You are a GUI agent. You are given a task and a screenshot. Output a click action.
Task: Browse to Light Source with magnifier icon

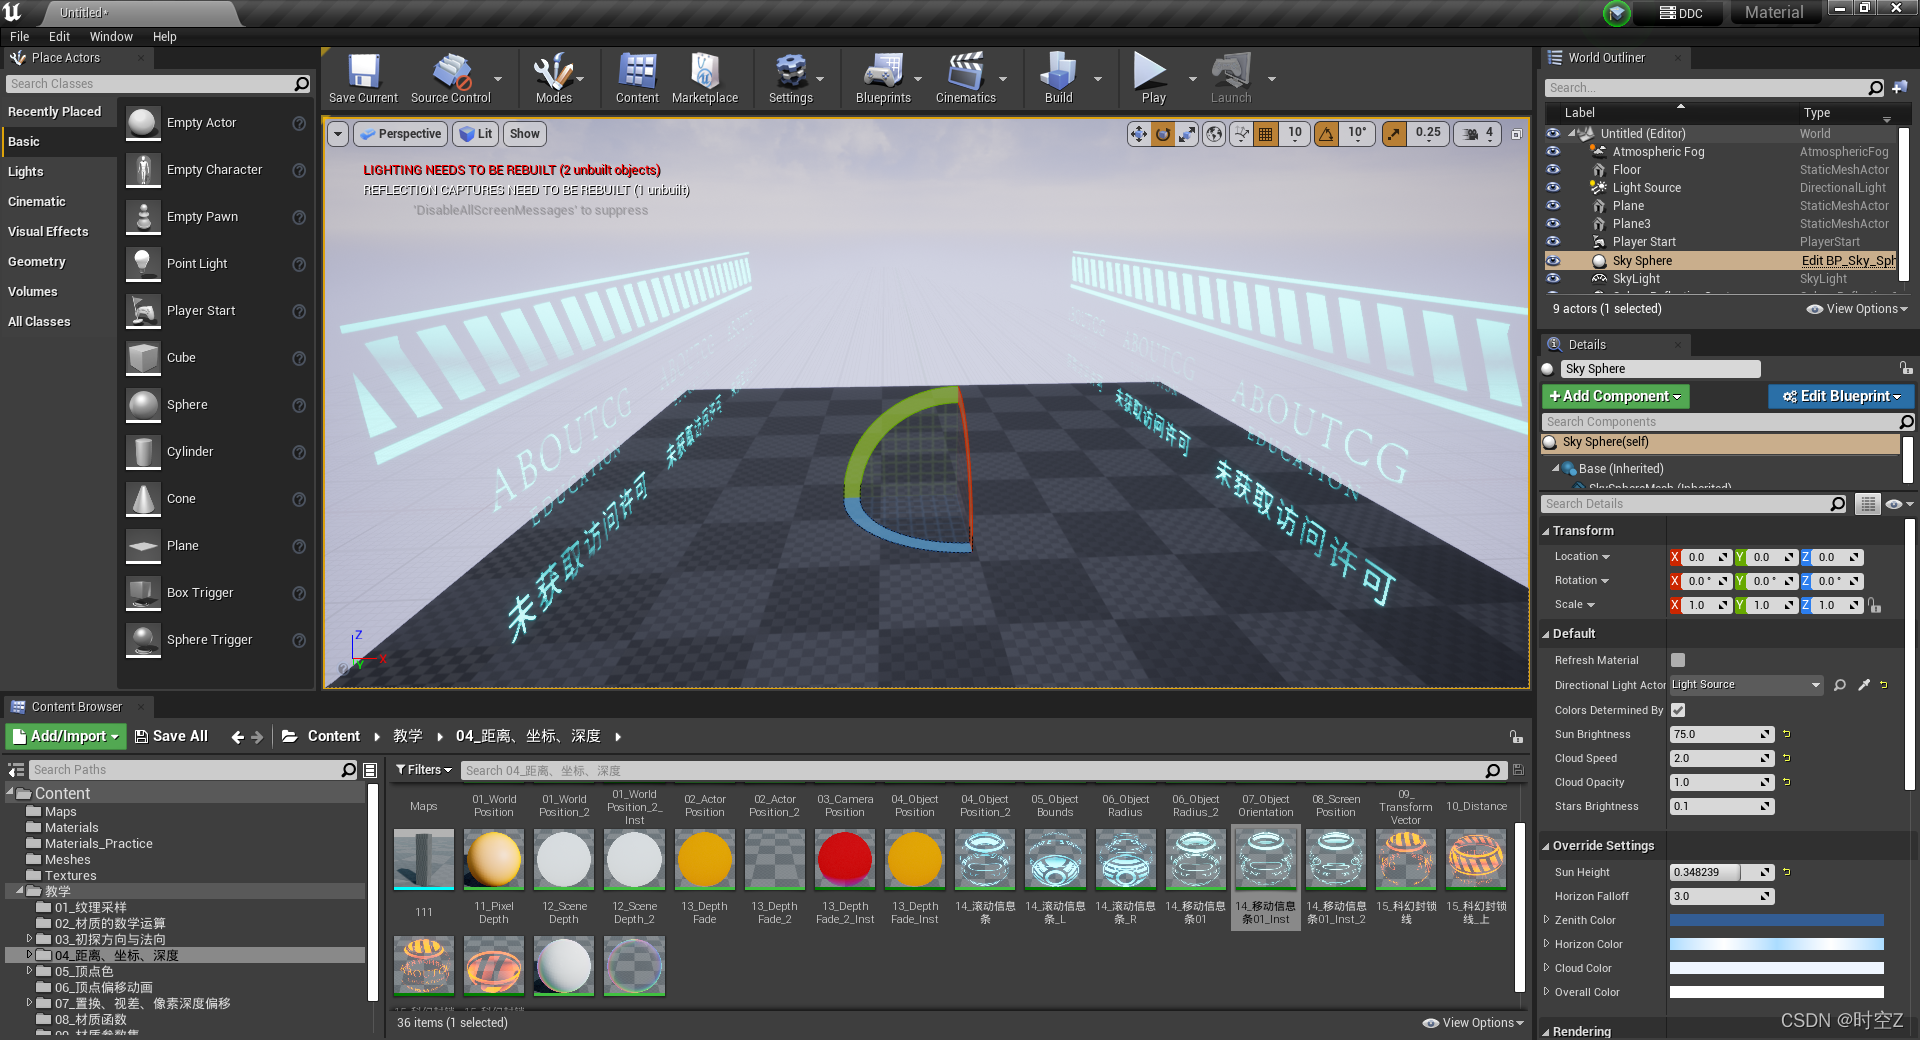coord(1840,685)
